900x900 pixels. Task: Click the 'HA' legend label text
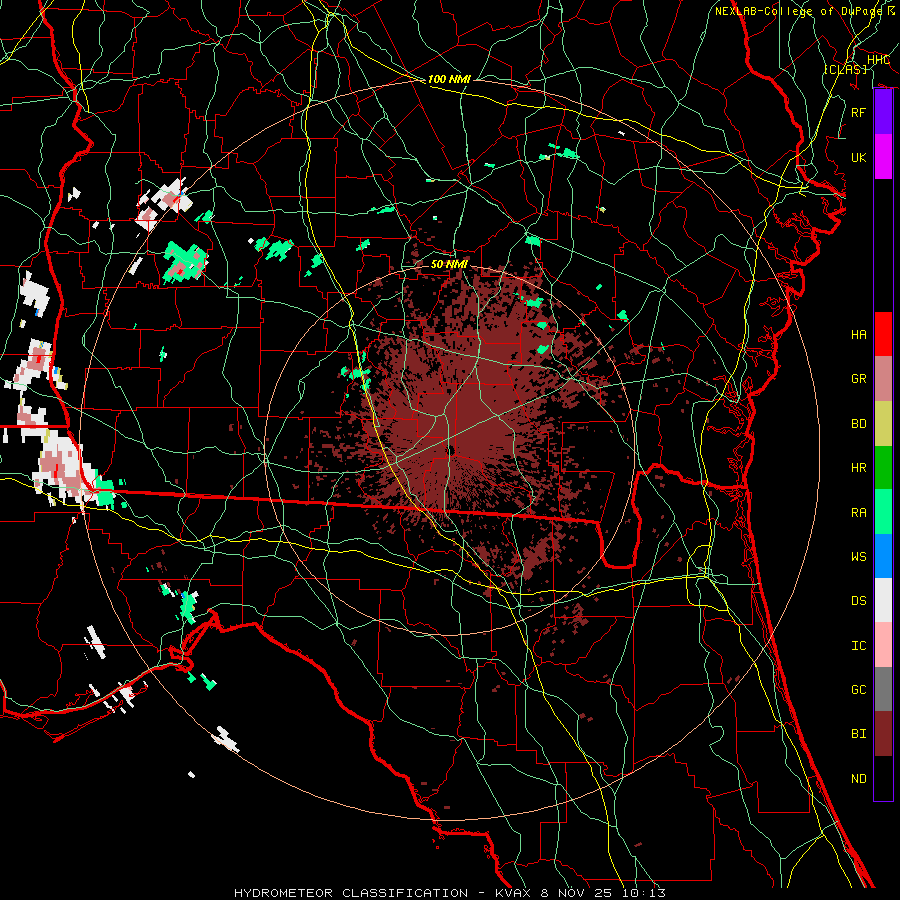pos(859,334)
